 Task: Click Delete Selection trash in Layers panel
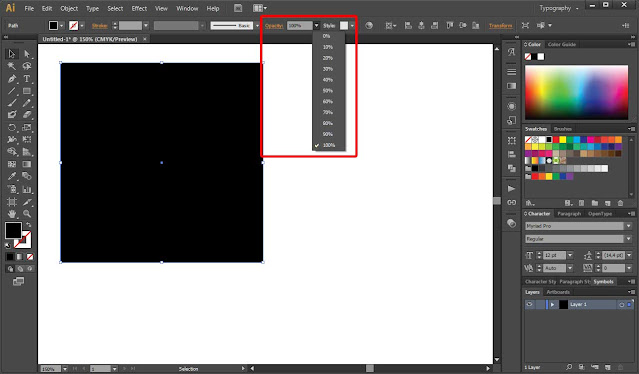tap(620, 367)
